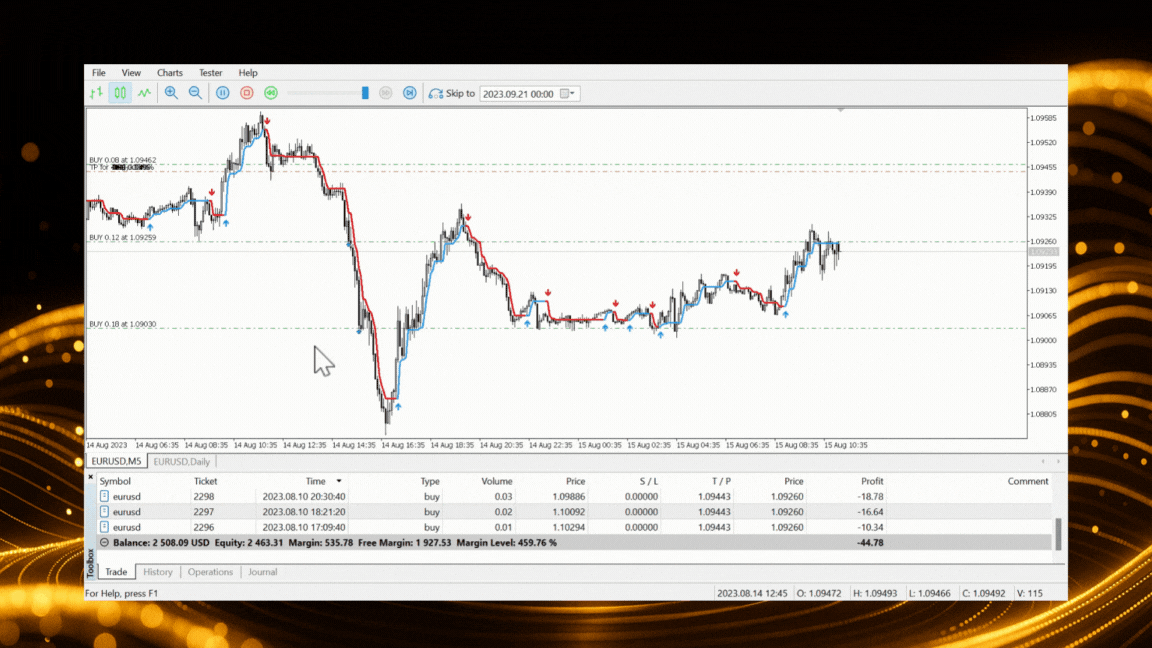Click the profit value -18.78
Screen dimensions: 1152x648
point(870,497)
